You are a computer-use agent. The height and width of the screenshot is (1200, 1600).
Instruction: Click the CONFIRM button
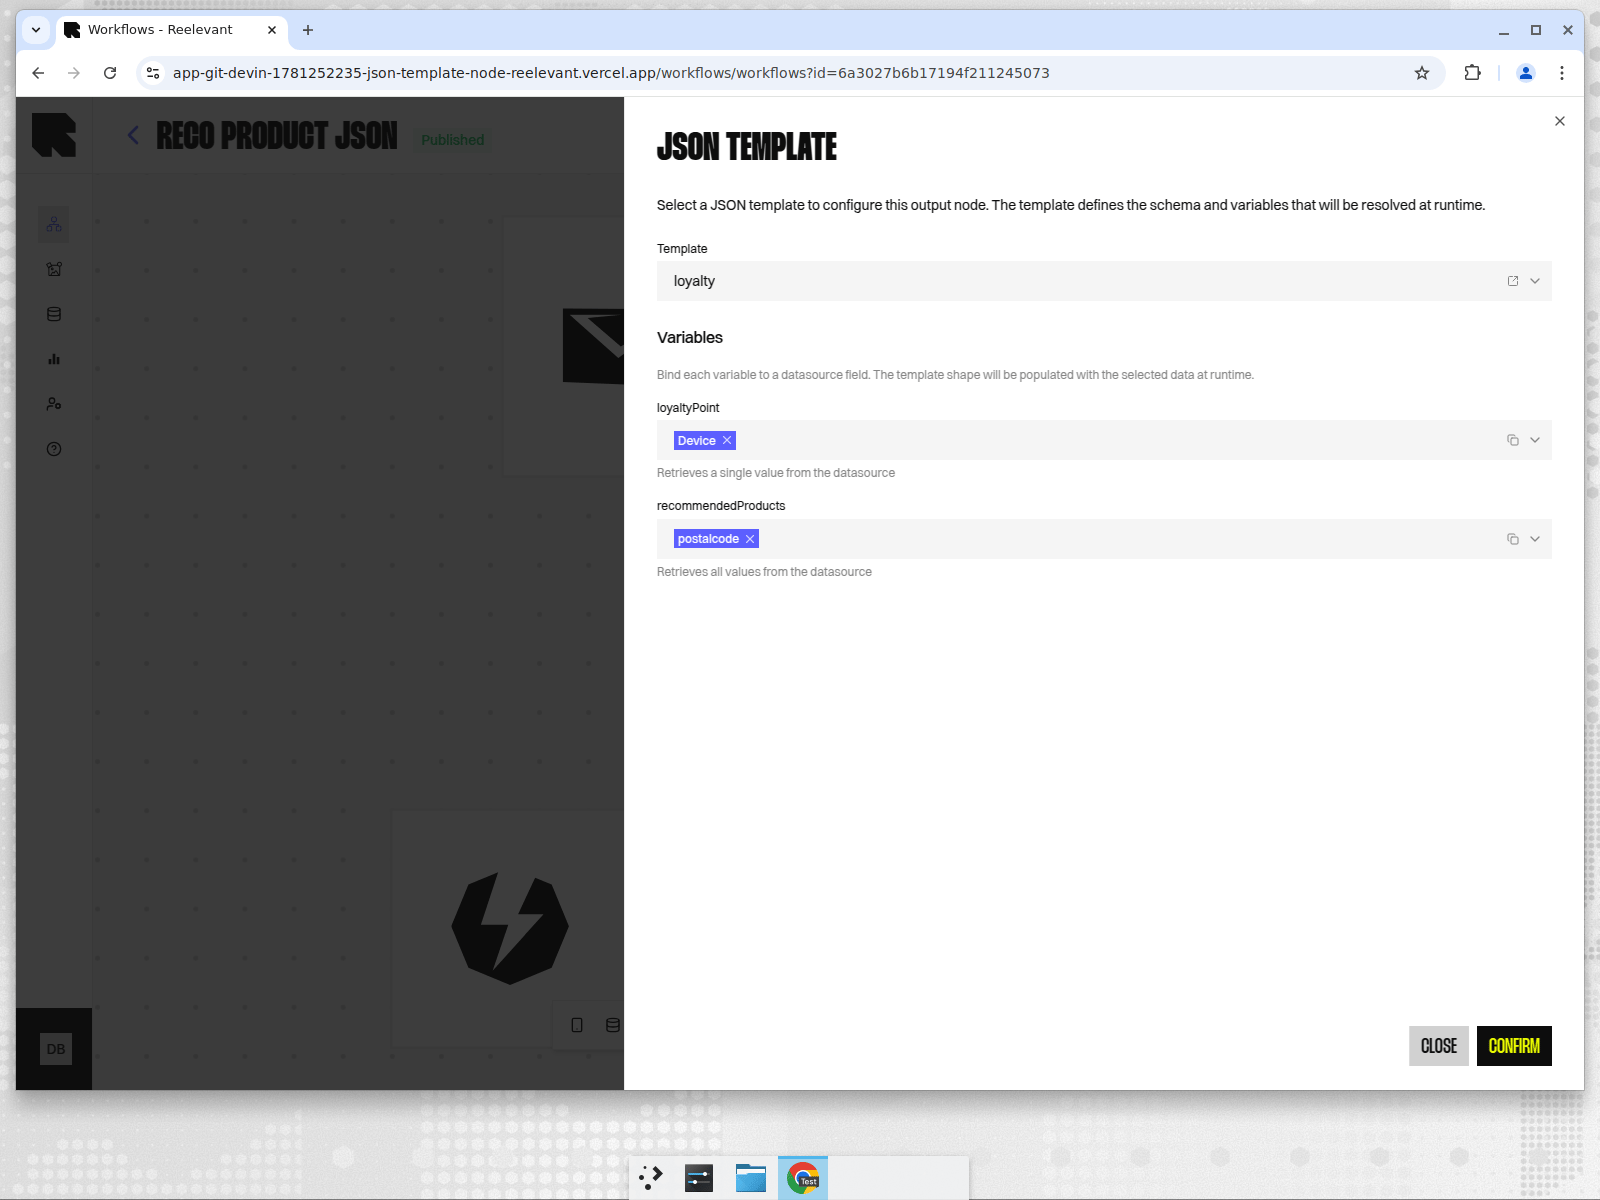click(x=1514, y=1046)
